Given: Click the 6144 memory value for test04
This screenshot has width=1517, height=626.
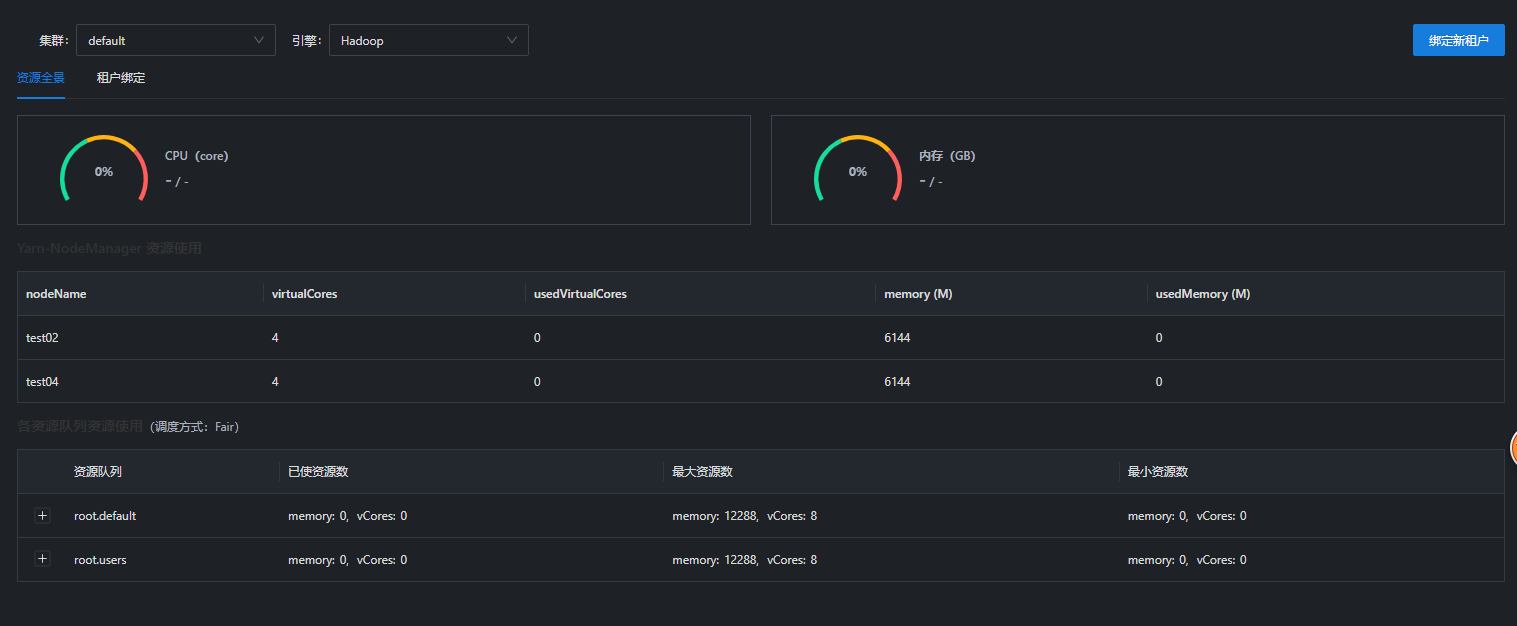Looking at the screenshot, I should pos(897,382).
